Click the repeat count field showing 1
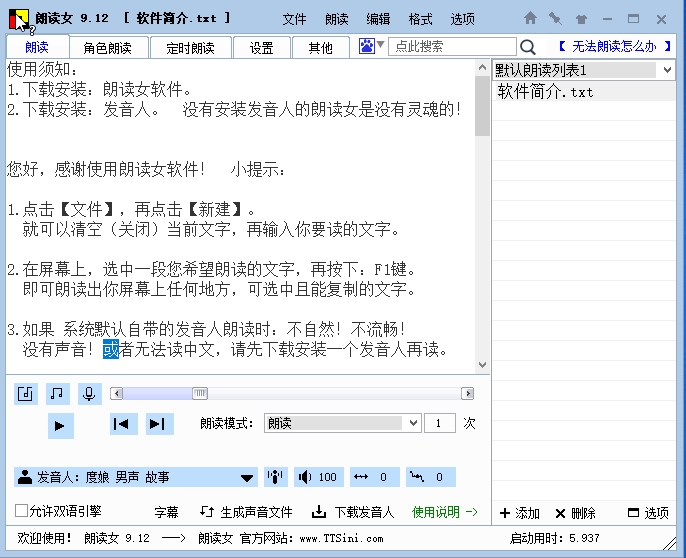This screenshot has width=686, height=558. [440, 423]
